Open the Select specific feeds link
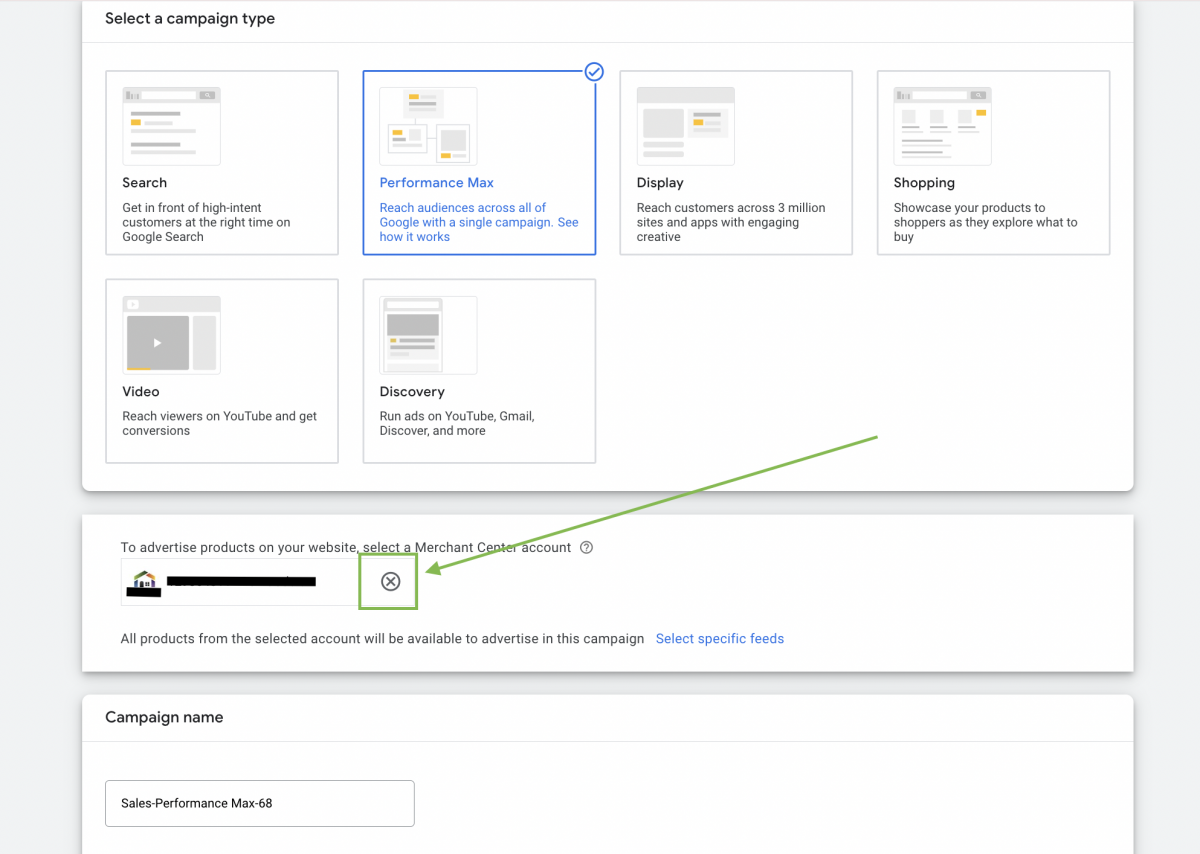Viewport: 1200px width, 854px height. [x=719, y=639]
